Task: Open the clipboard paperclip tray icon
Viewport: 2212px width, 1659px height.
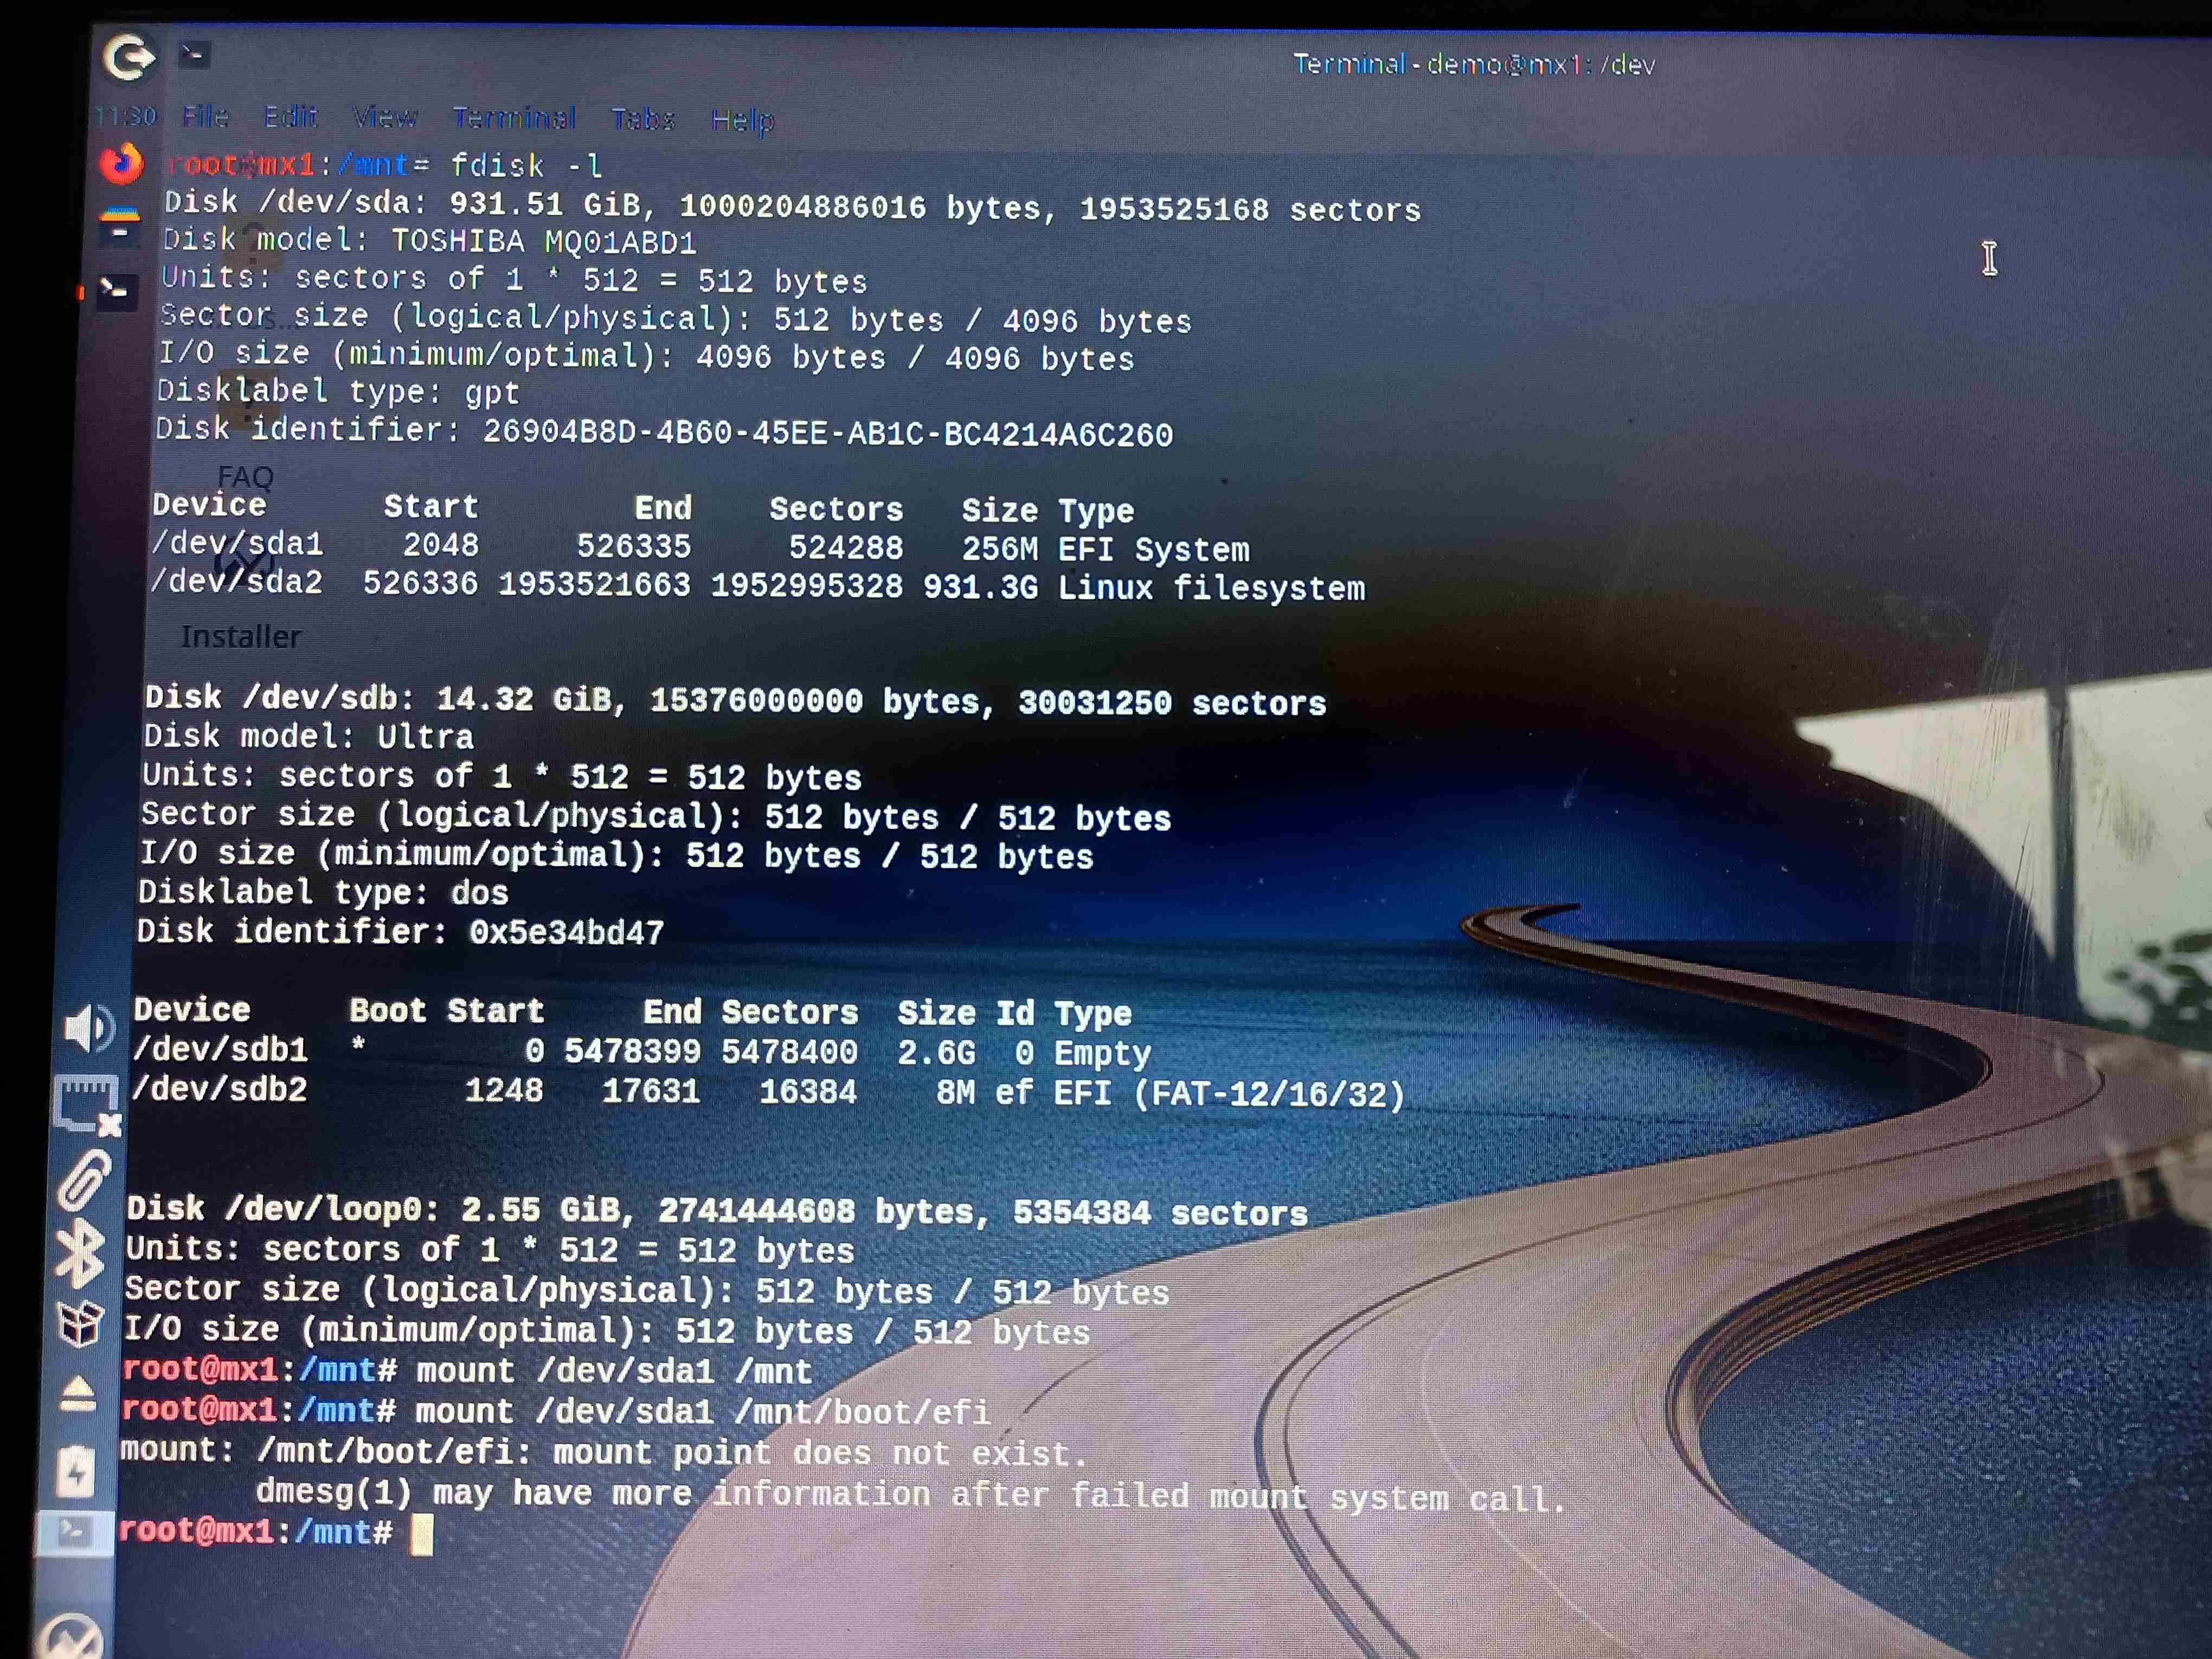Action: point(84,1179)
